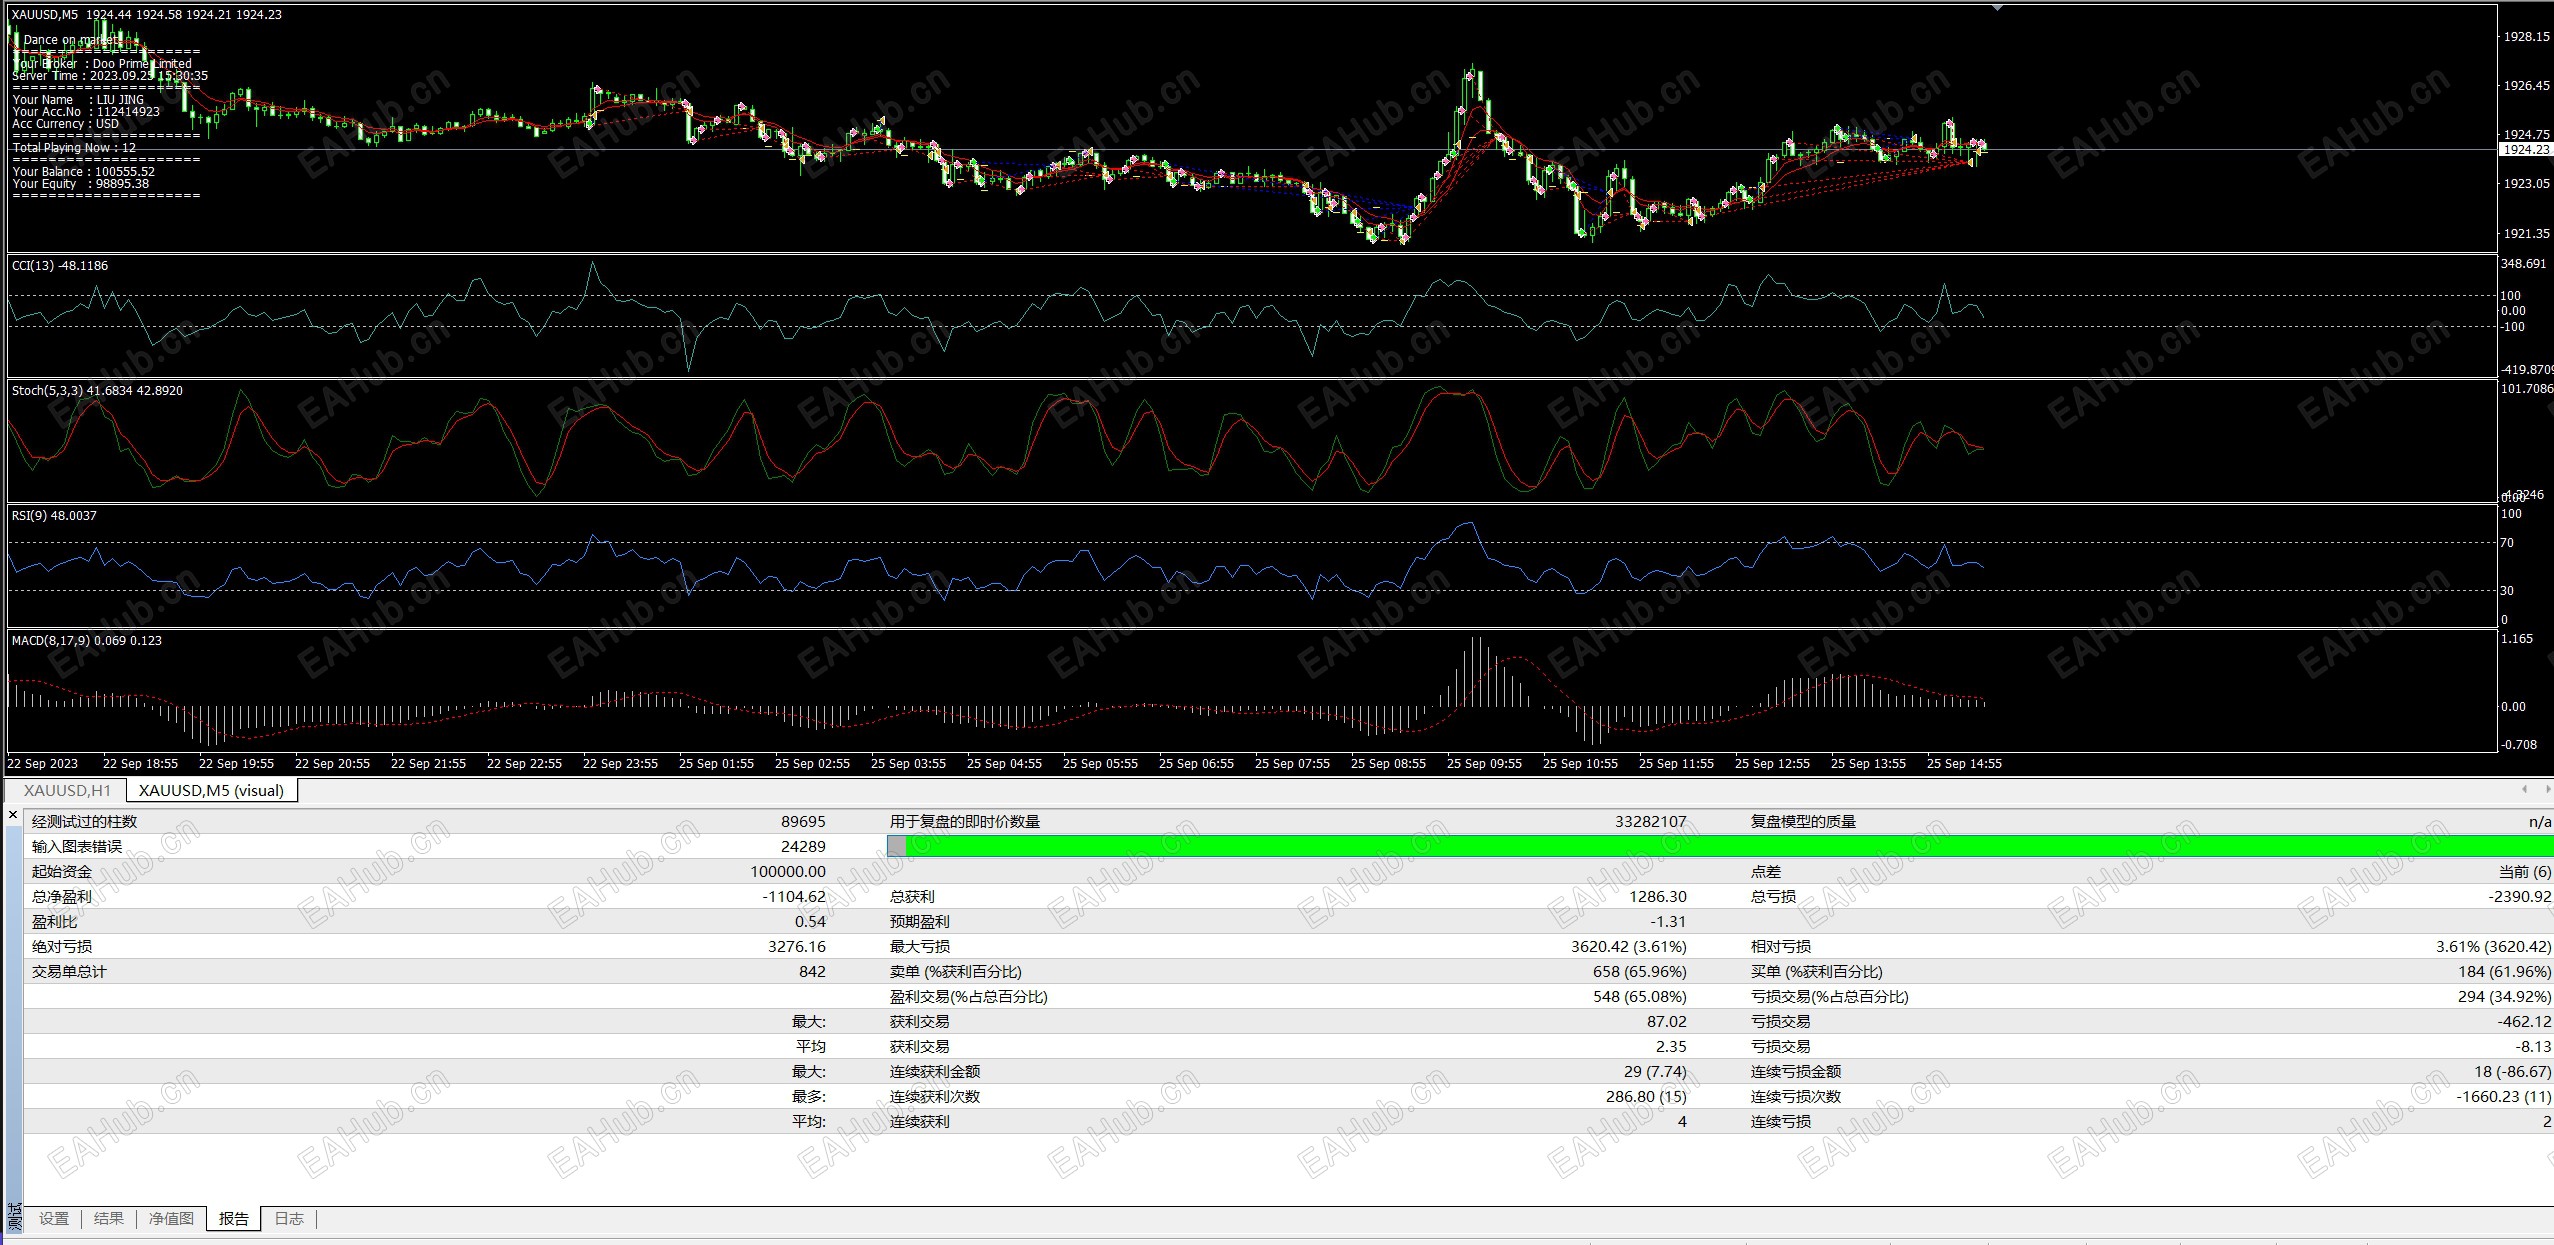Click the profit trades value 548 (65.08%)
The height and width of the screenshot is (1245, 2554).
1640,997
